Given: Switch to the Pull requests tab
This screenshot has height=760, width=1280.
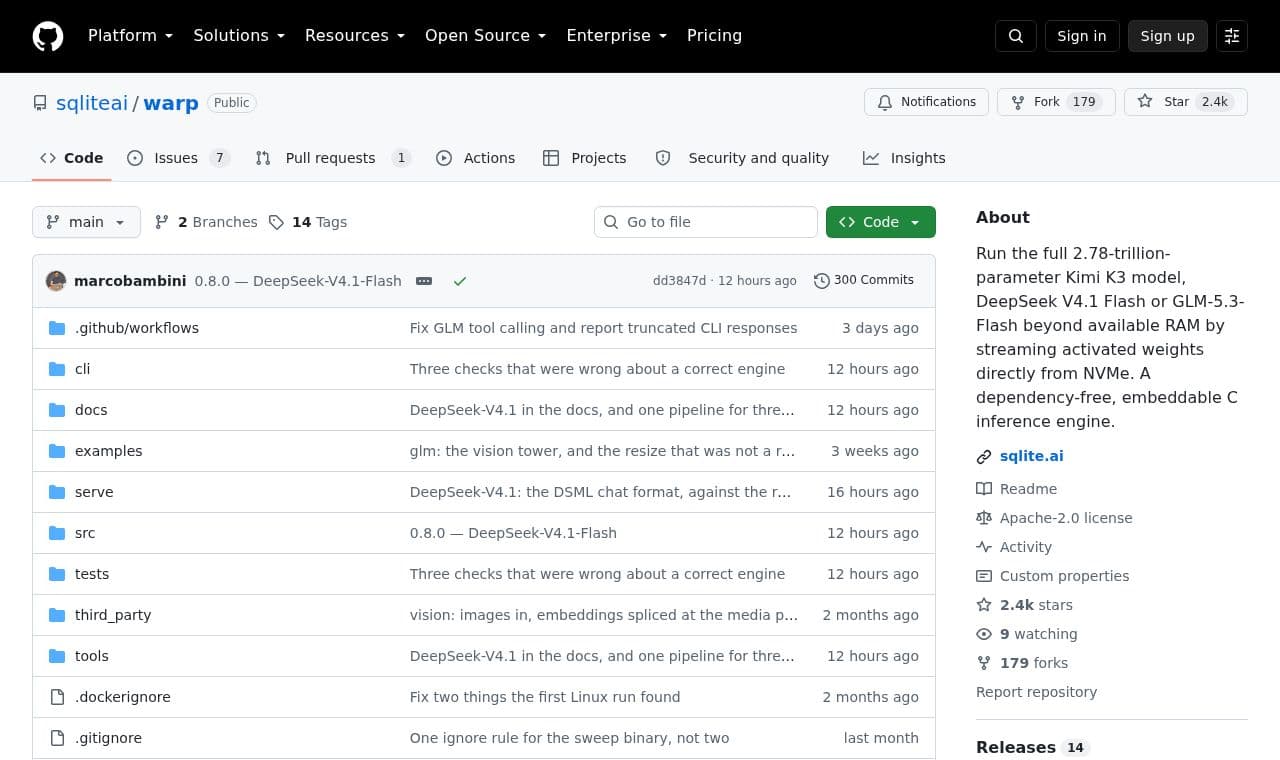Looking at the screenshot, I should 332,158.
